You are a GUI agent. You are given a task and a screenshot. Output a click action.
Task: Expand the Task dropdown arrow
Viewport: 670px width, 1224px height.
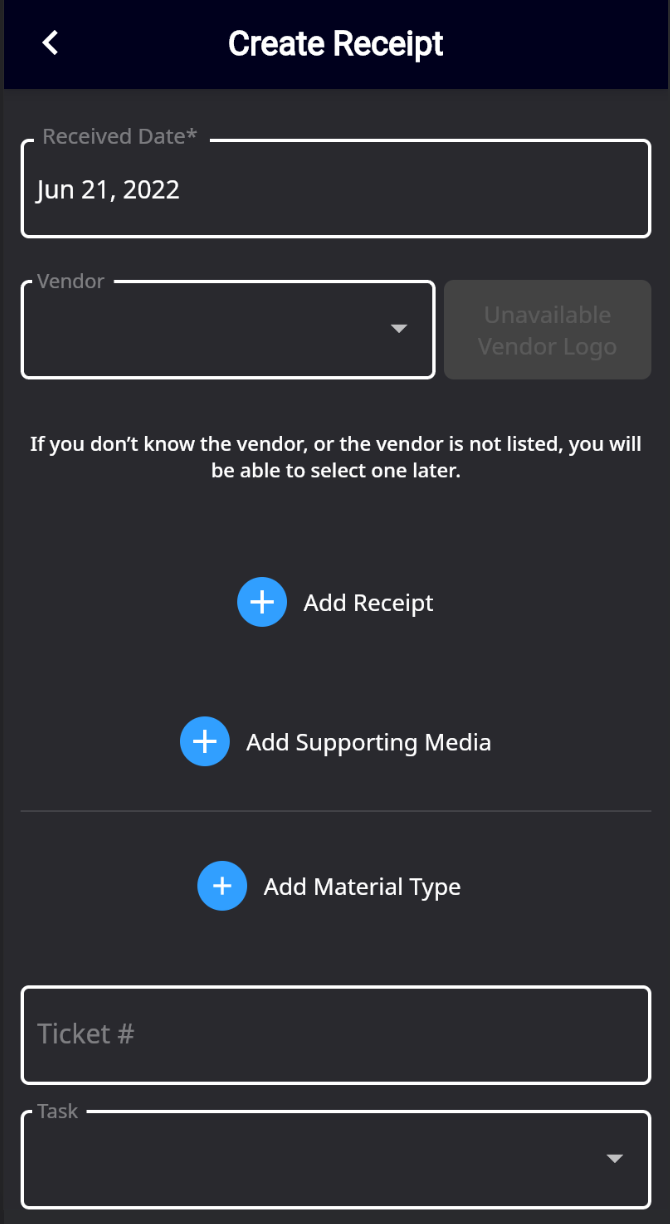(x=615, y=1158)
